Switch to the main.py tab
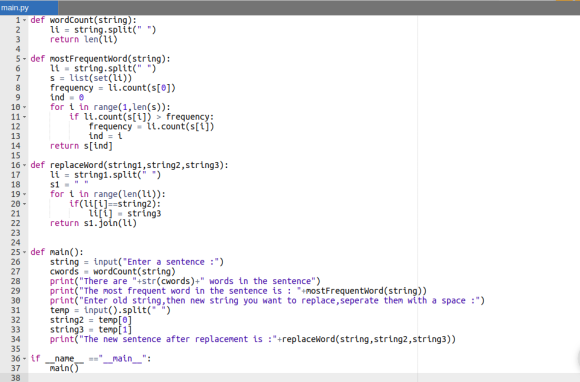580x382 pixels. [28, 8]
